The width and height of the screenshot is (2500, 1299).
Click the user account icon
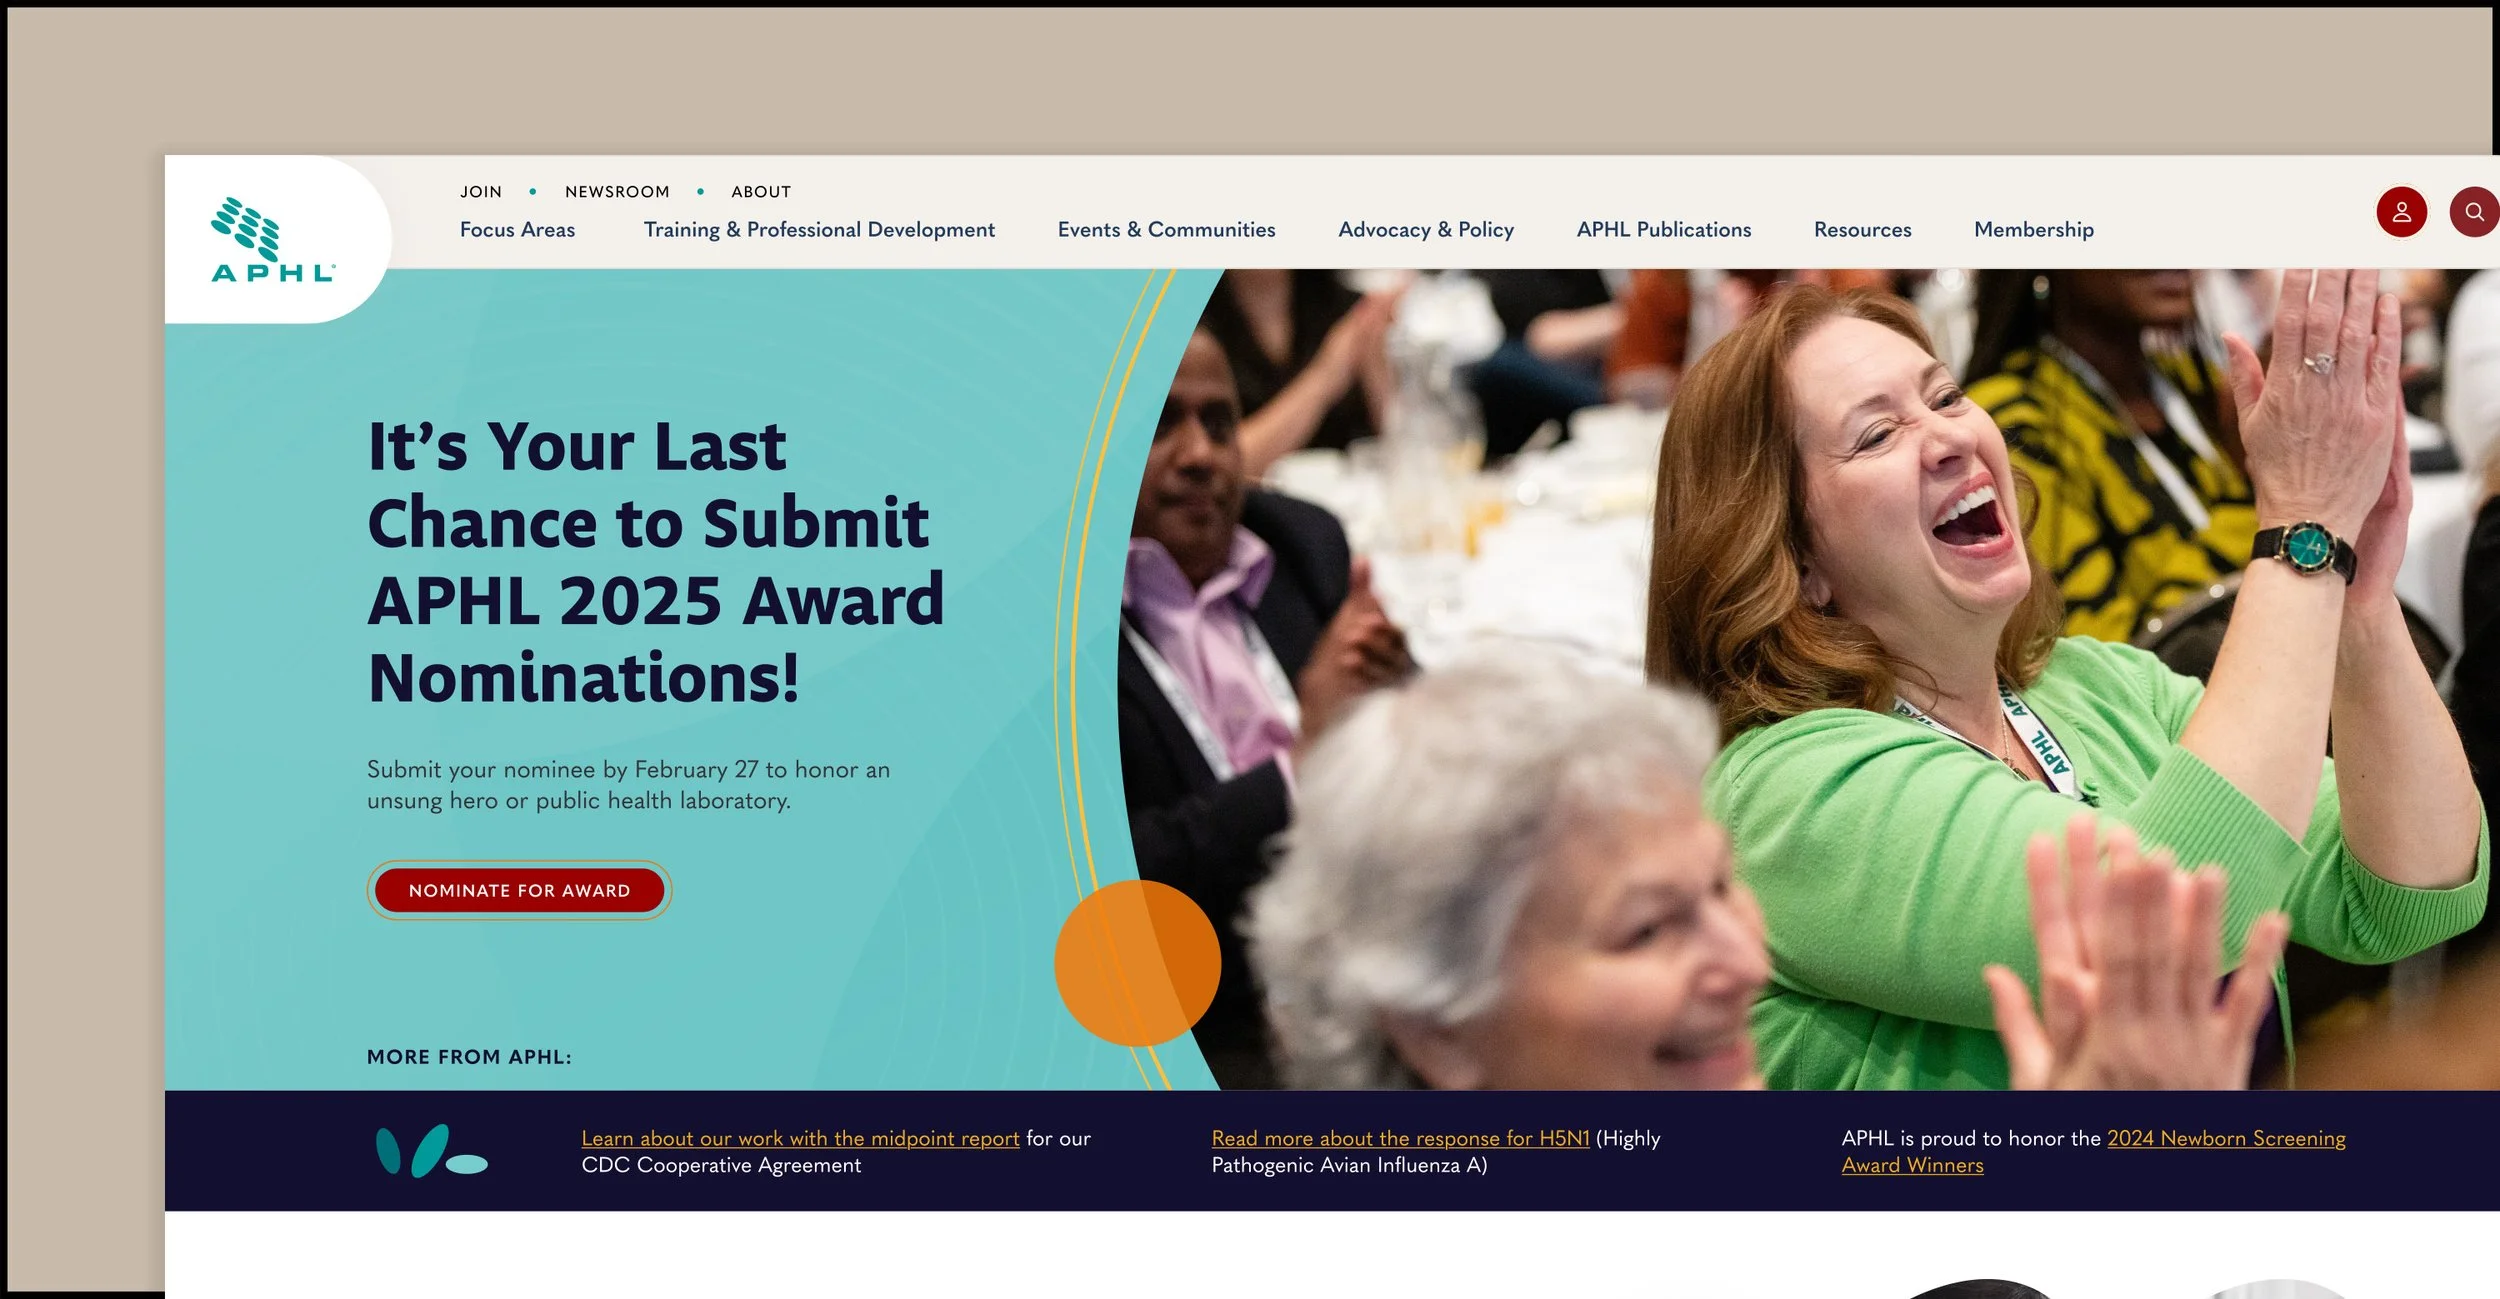click(2402, 211)
